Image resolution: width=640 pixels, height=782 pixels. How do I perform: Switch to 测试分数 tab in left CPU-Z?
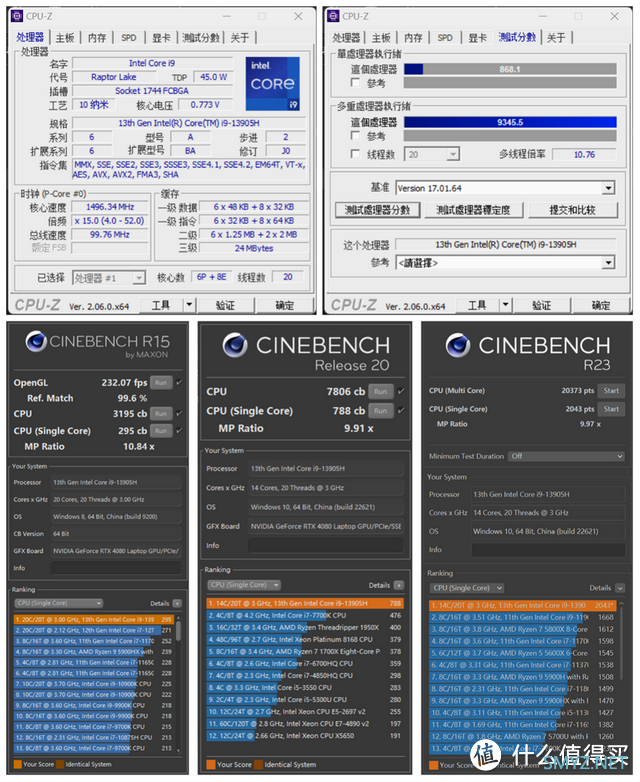pyautogui.click(x=201, y=37)
